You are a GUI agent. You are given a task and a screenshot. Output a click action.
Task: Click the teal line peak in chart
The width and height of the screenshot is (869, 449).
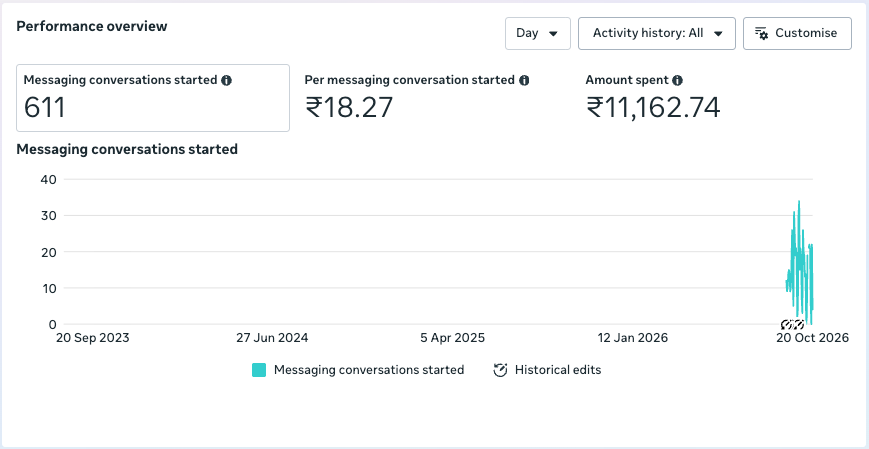pos(799,202)
